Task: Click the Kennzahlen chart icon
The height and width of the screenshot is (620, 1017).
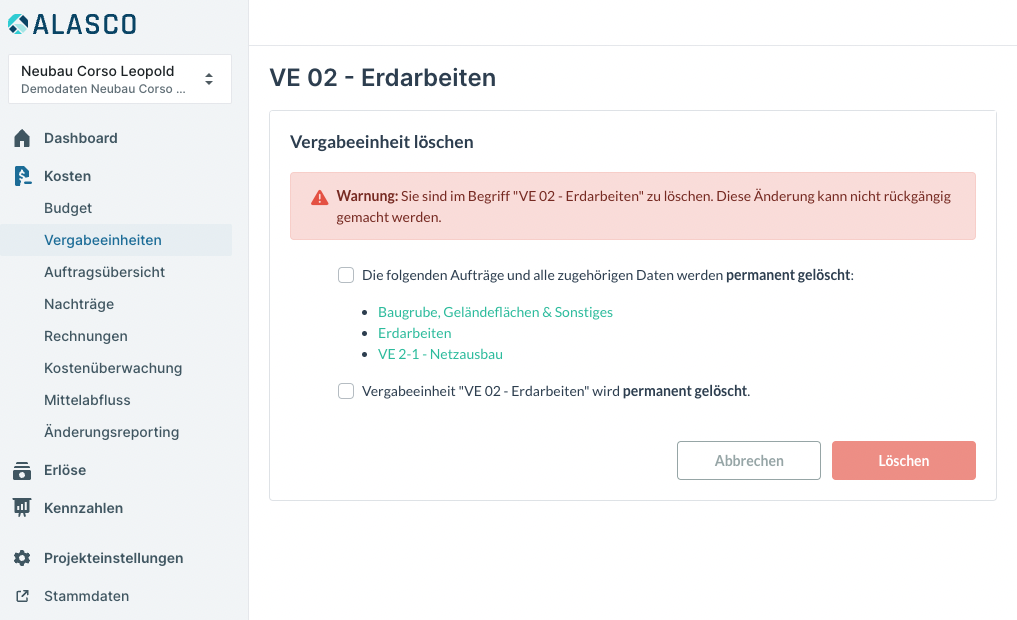Action: coord(22,508)
